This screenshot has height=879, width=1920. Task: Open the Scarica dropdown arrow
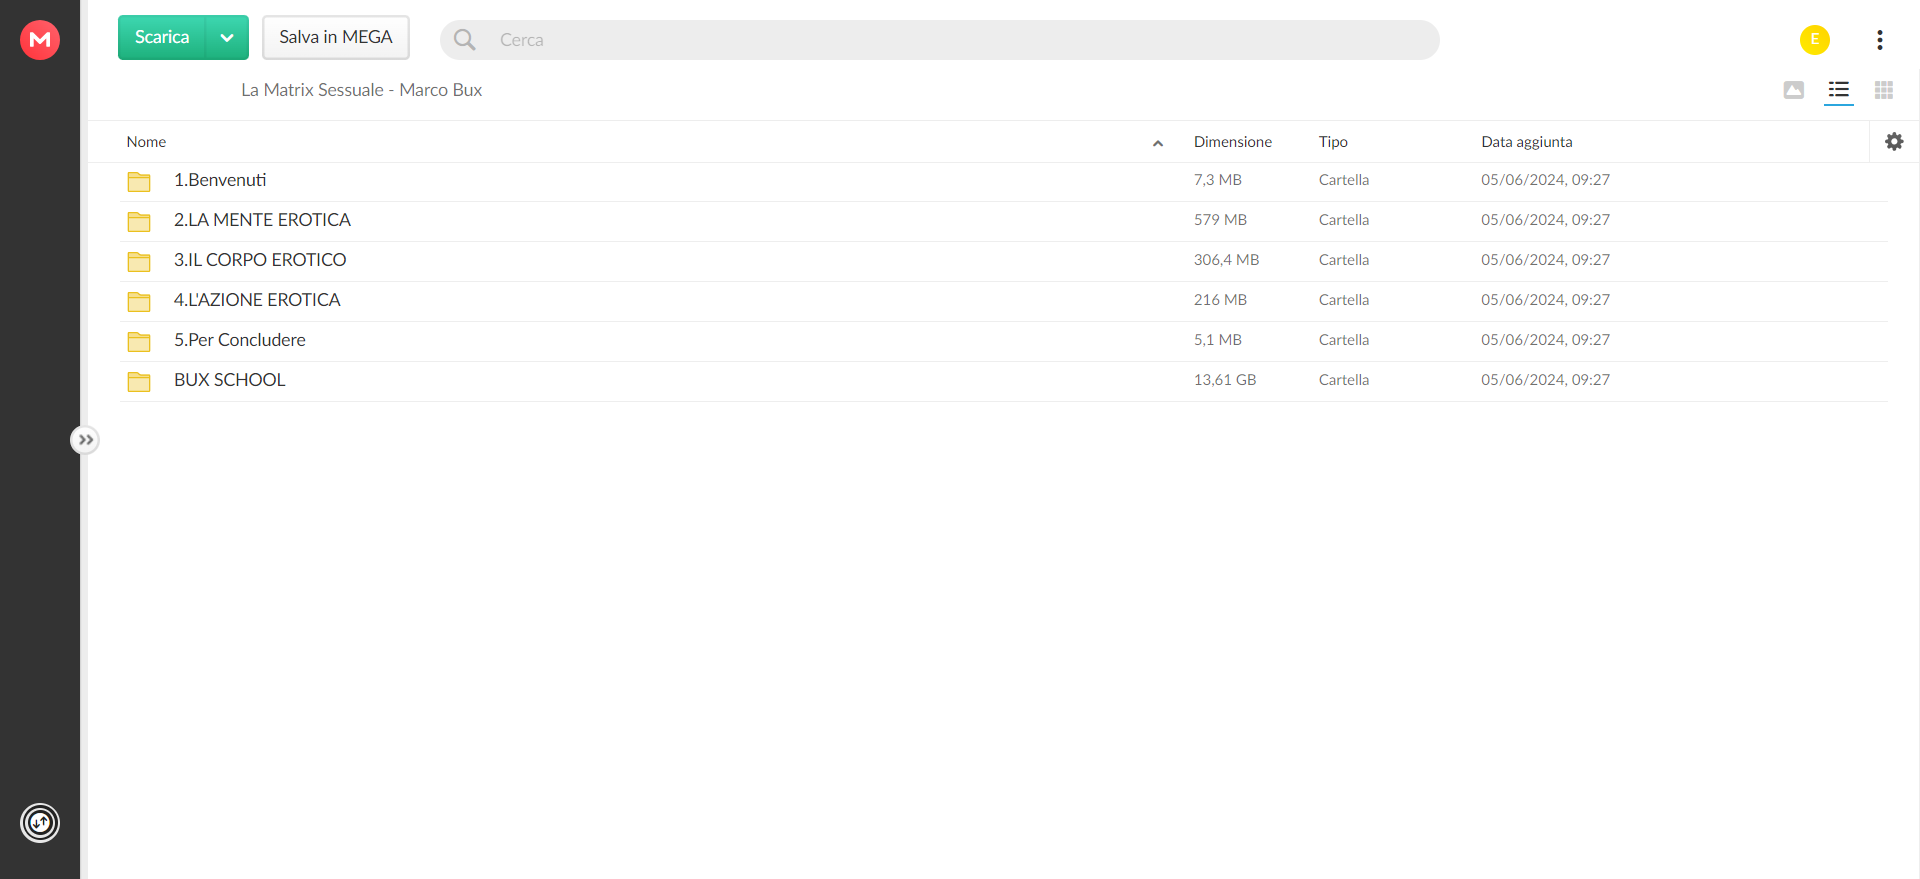227,37
